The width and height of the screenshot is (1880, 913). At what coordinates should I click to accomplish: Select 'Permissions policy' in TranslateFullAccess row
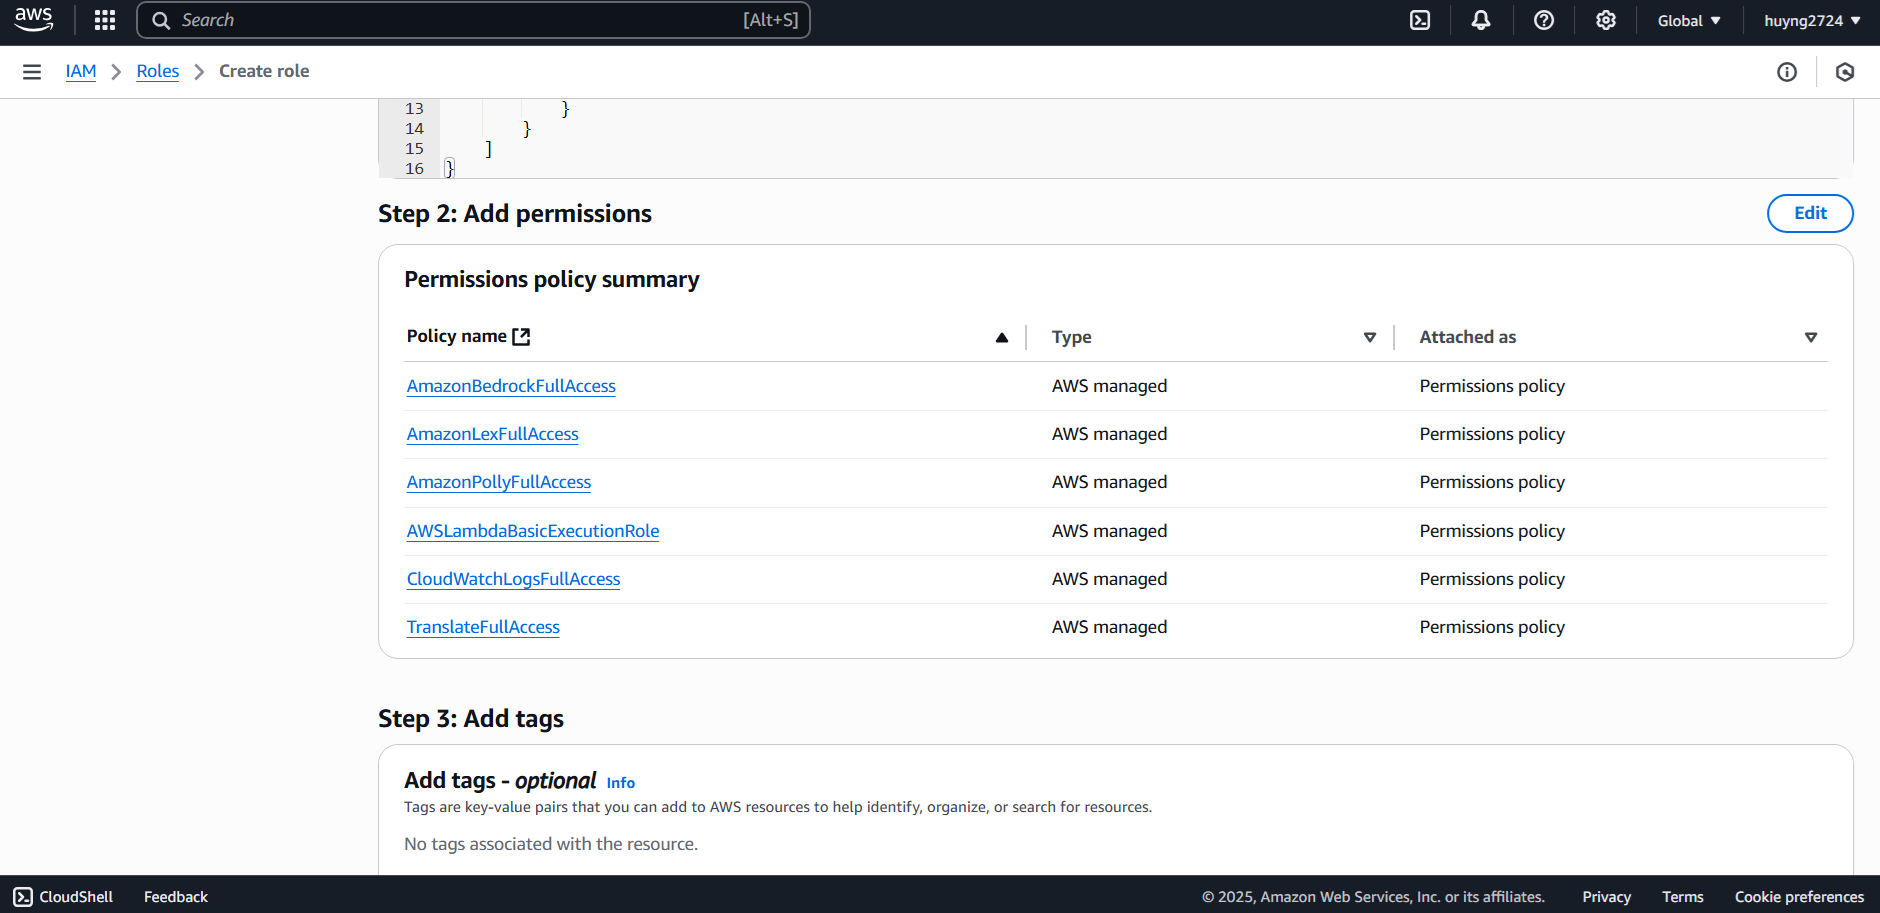[x=1492, y=627]
